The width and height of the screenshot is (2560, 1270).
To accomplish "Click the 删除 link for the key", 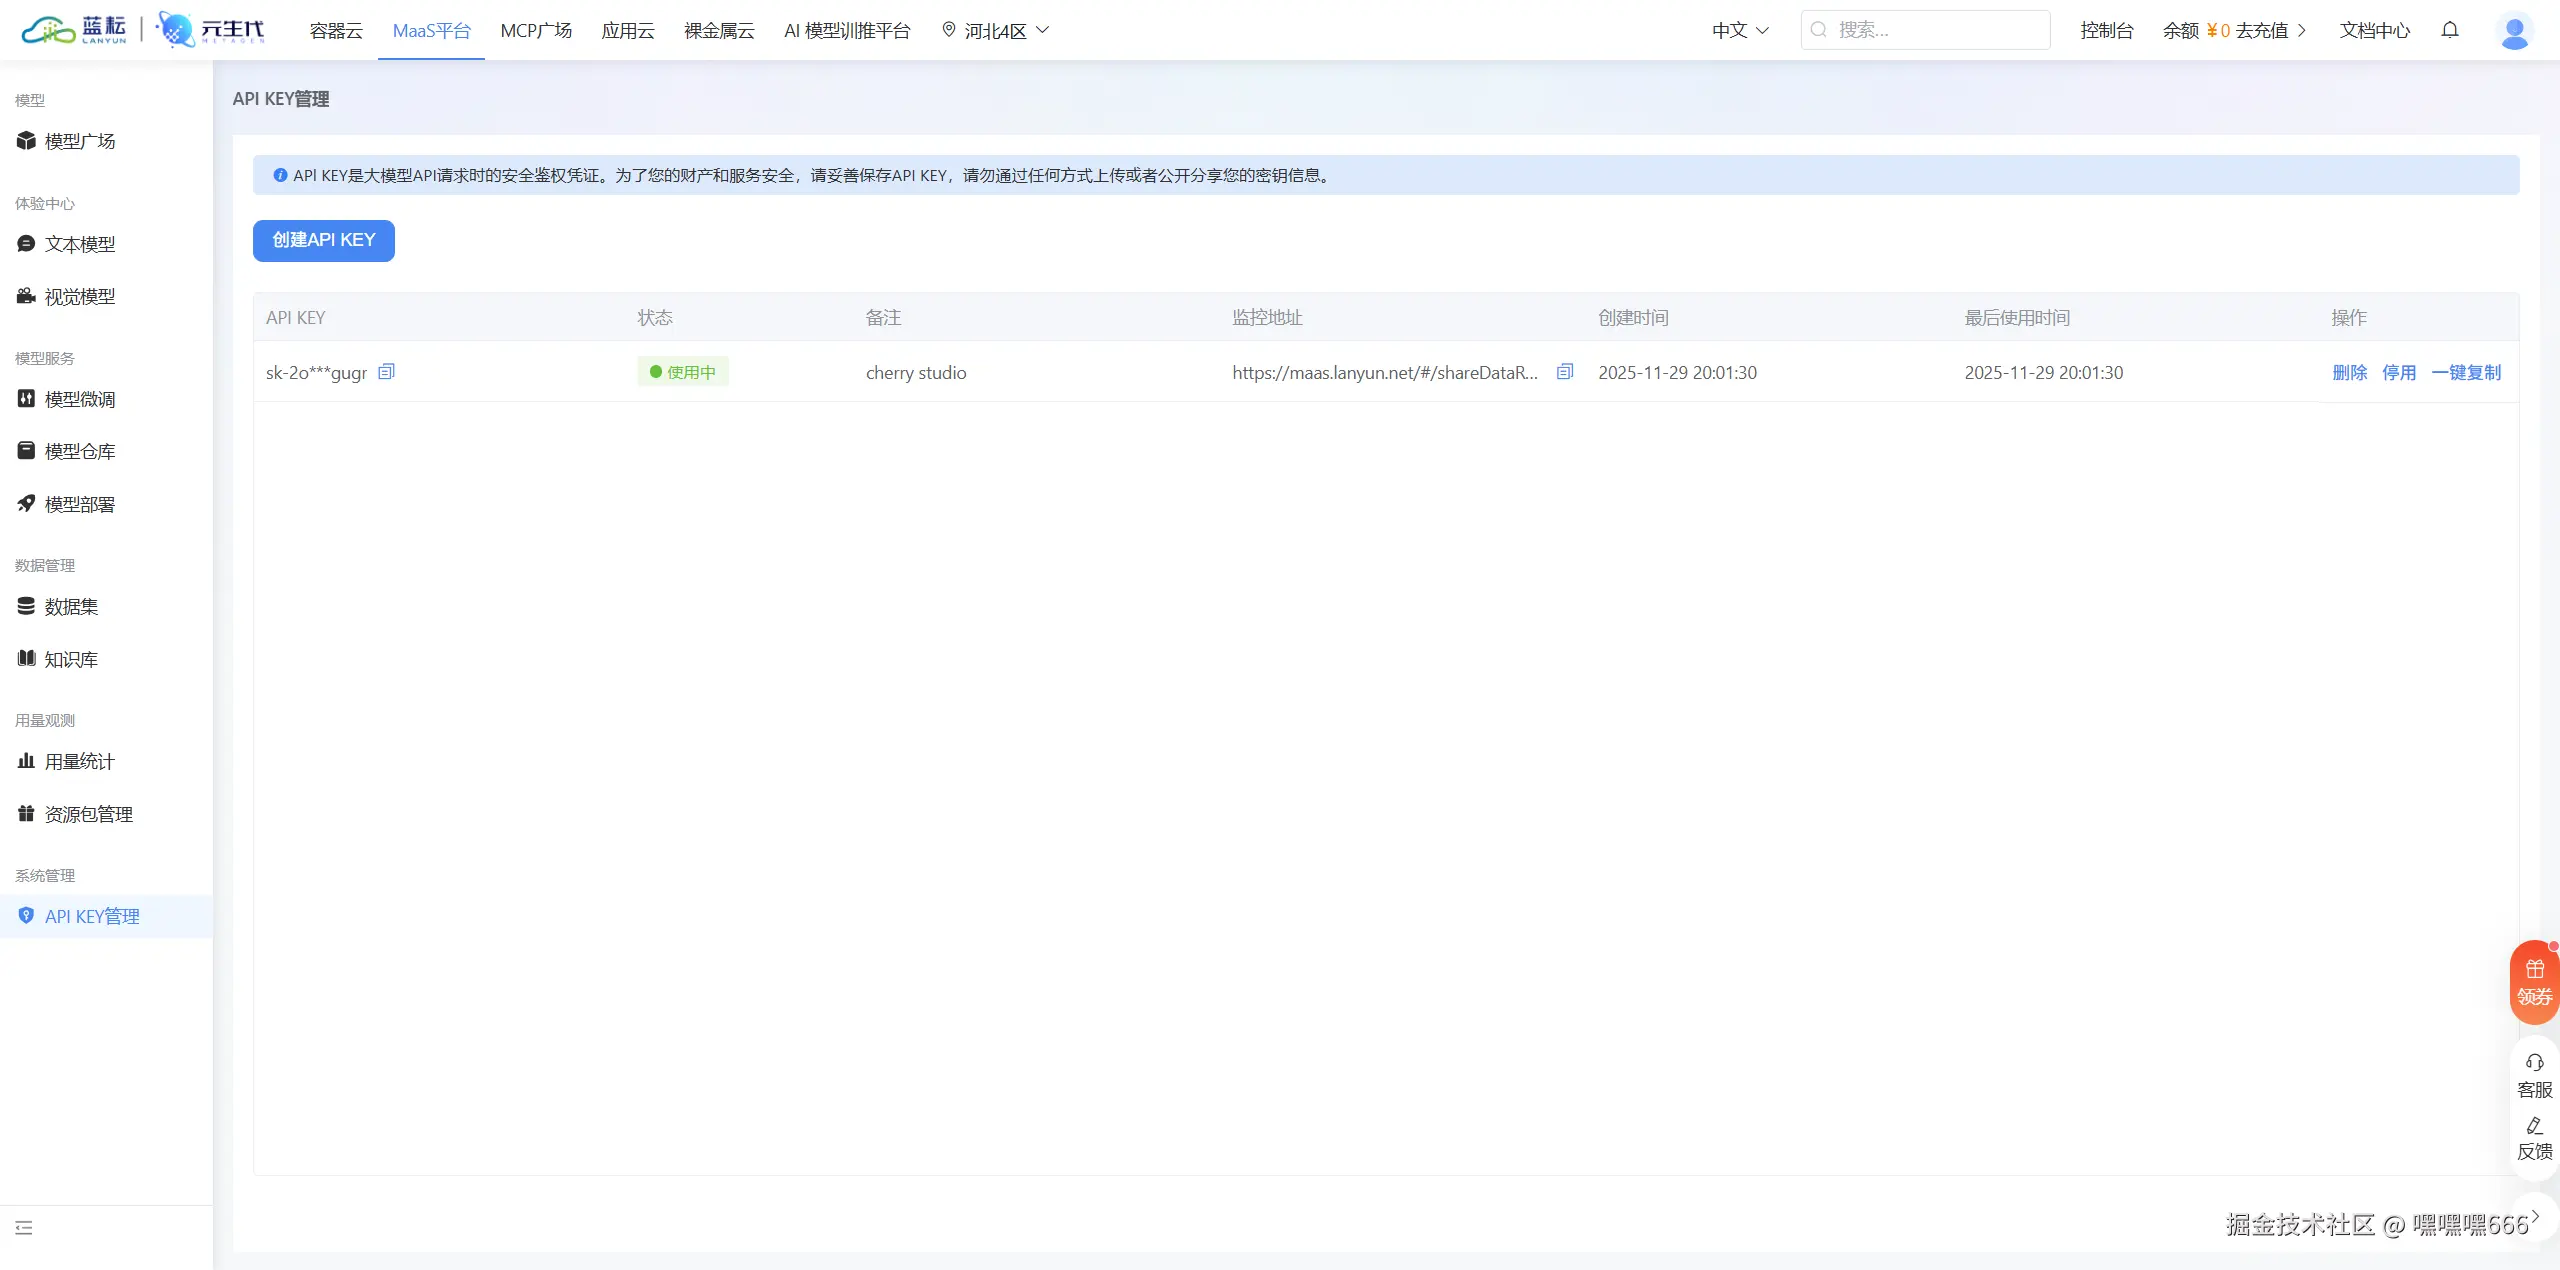I will (x=2349, y=373).
